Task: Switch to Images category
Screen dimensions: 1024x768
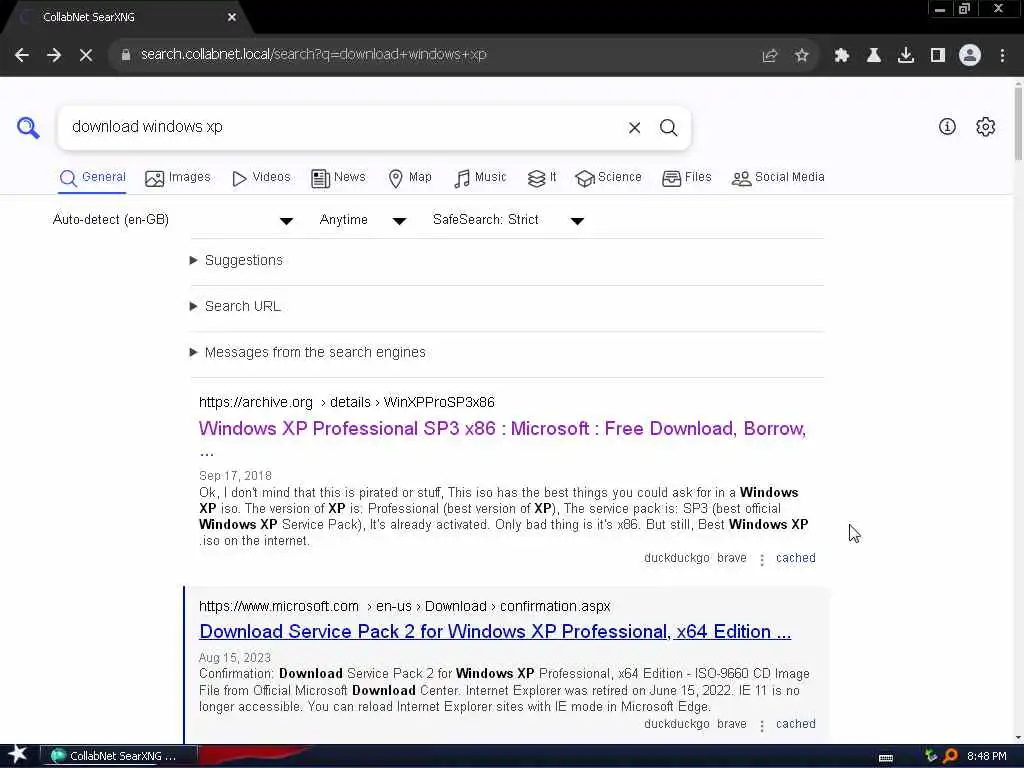Action: [178, 178]
